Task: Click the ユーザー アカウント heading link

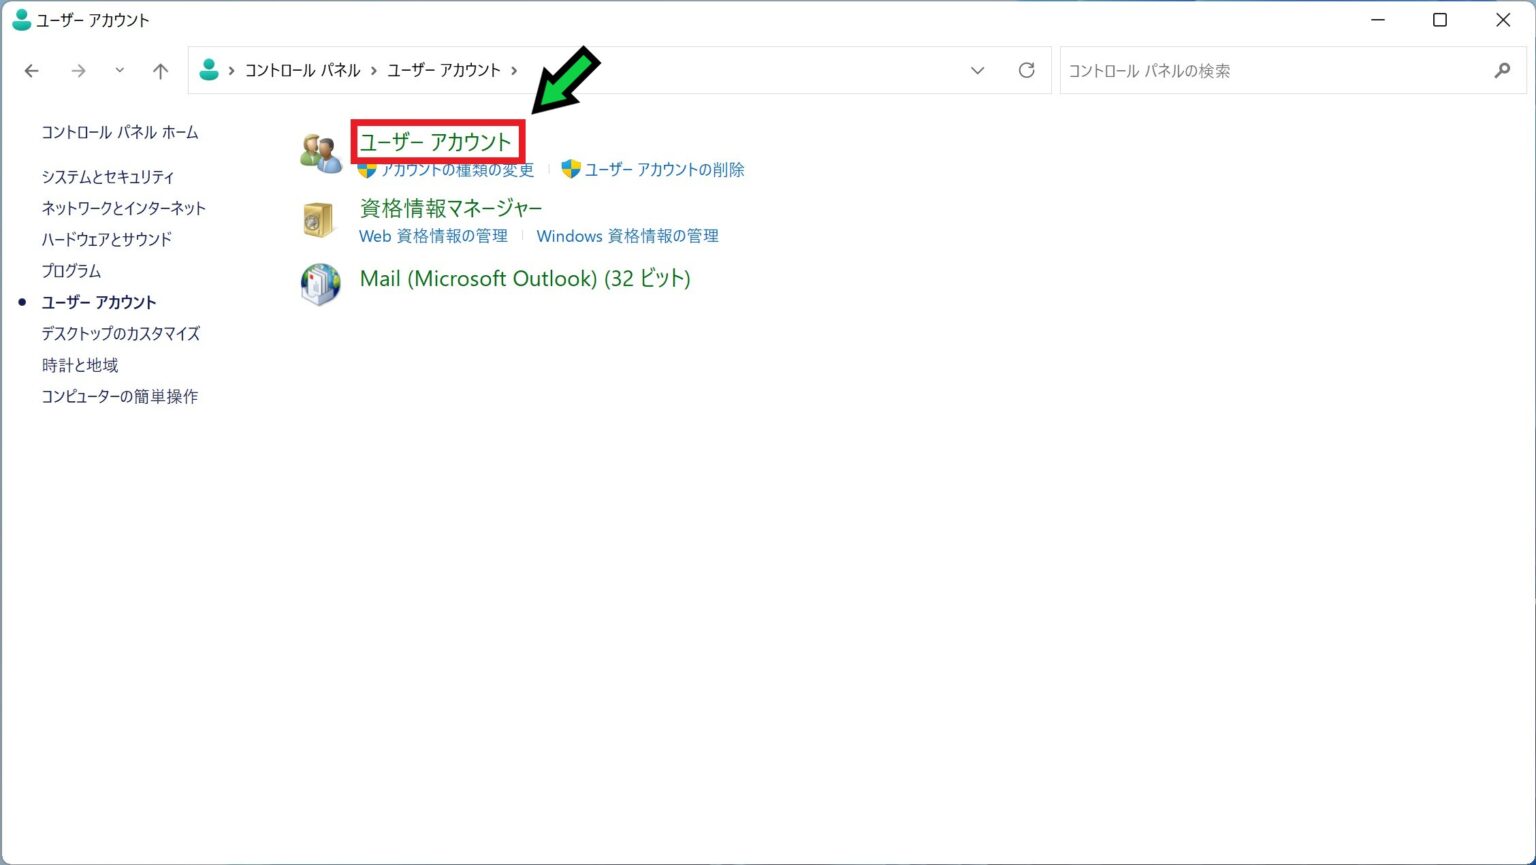Action: pyautogui.click(x=436, y=142)
